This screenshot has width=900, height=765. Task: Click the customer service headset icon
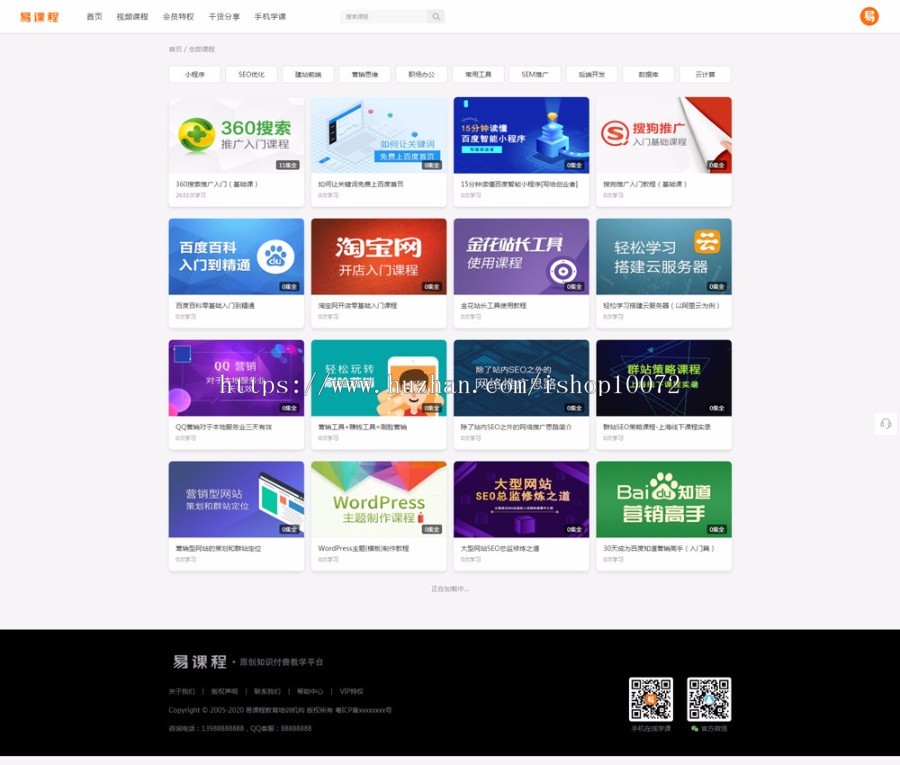point(885,424)
